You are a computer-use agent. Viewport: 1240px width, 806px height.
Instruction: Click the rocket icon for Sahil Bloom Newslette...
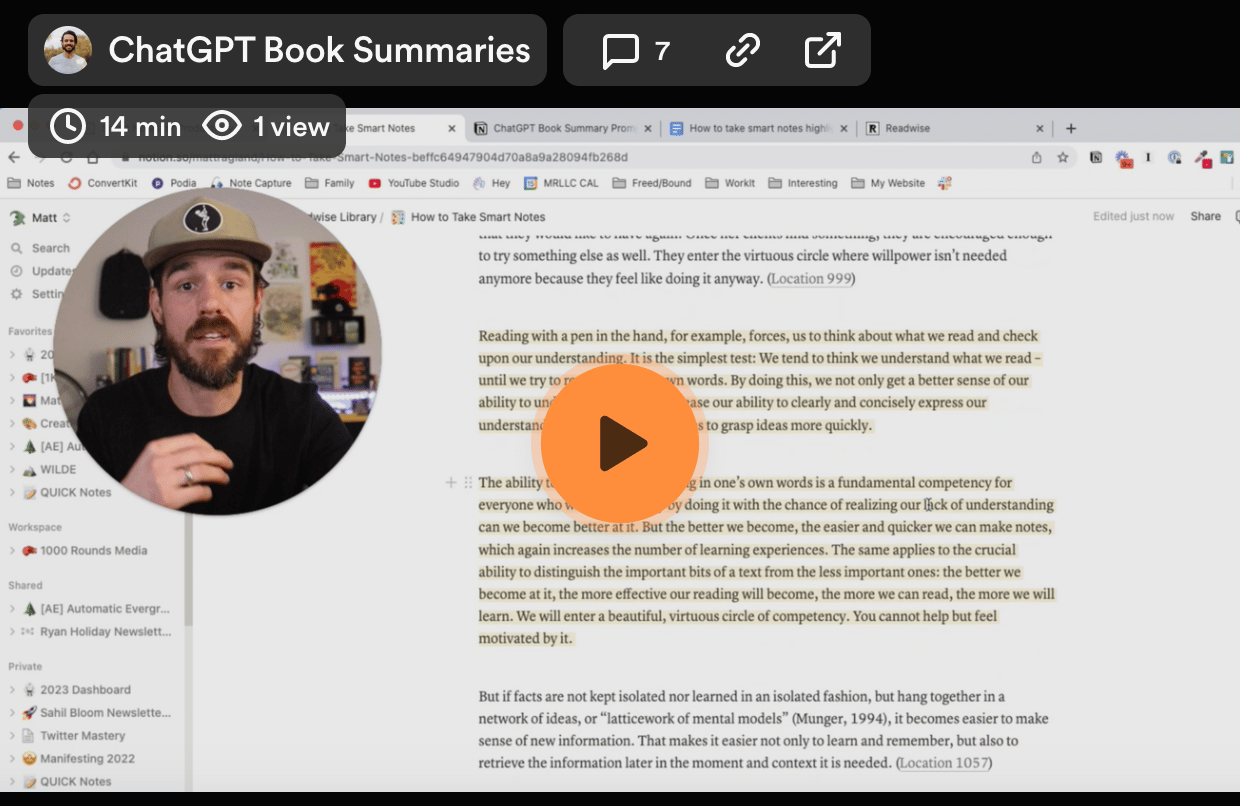[30, 712]
